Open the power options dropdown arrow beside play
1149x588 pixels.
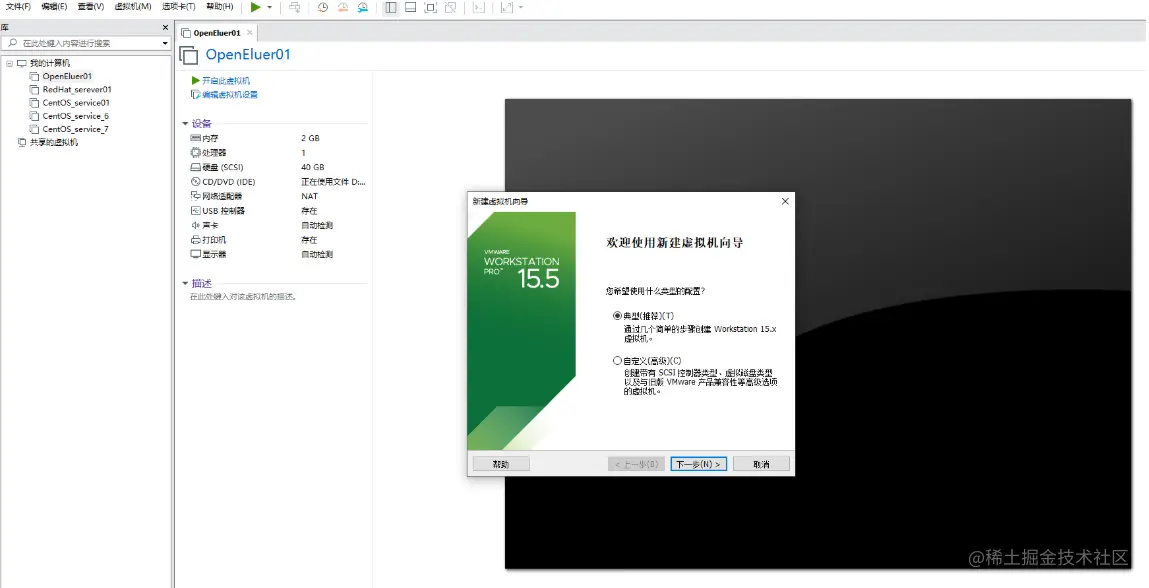click(x=270, y=7)
